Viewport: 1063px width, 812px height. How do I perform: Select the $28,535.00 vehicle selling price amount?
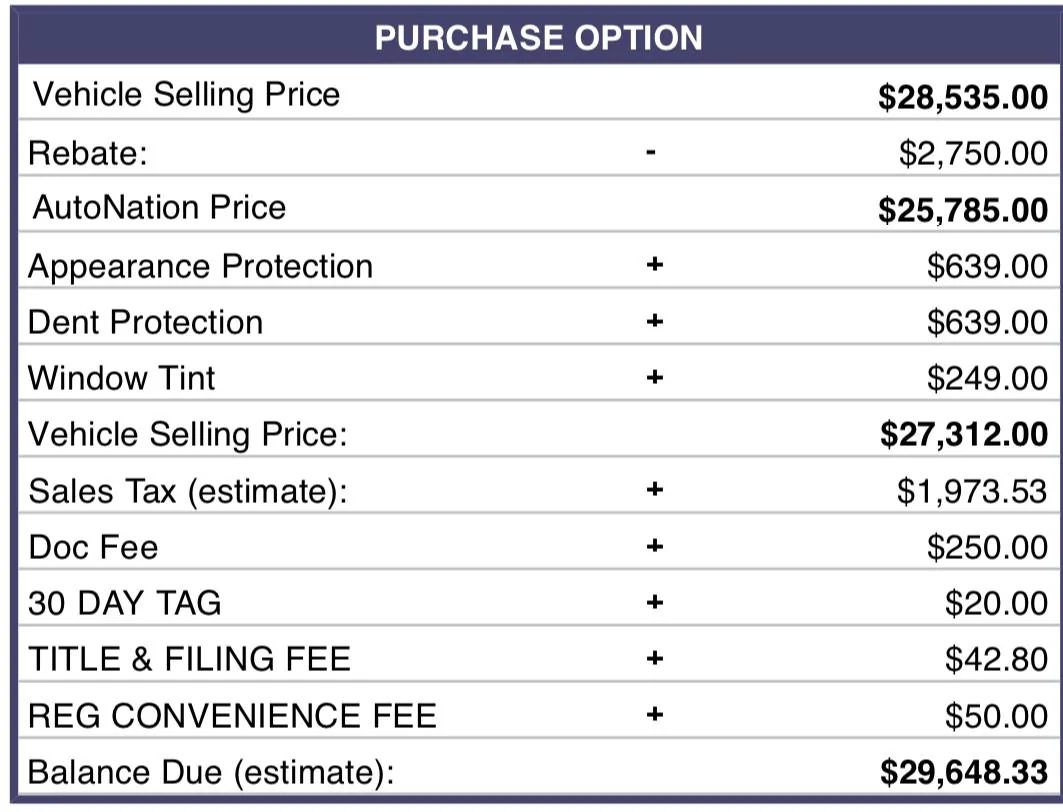963,97
